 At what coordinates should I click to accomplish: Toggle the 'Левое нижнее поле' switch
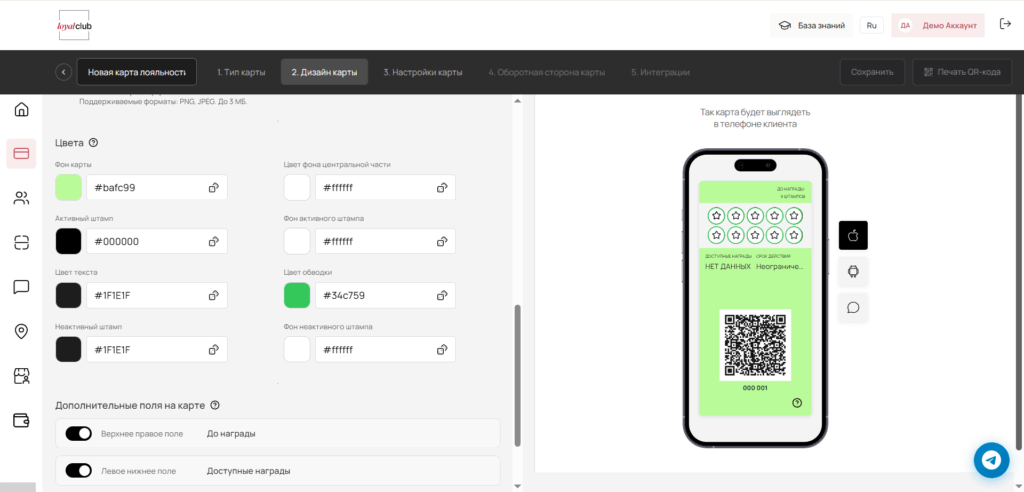78,470
